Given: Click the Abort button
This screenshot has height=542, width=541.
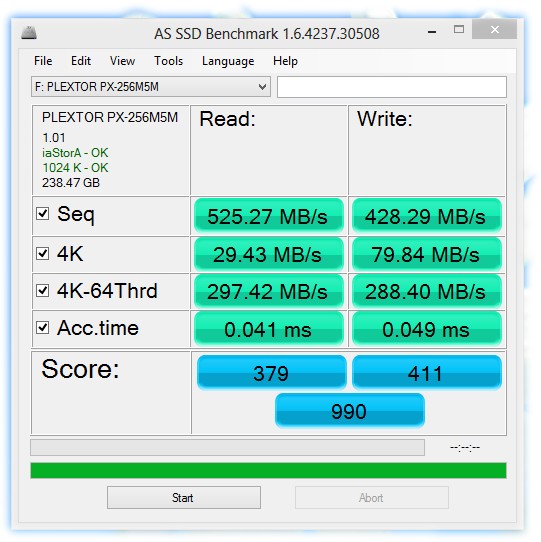Looking at the screenshot, I should click(372, 497).
